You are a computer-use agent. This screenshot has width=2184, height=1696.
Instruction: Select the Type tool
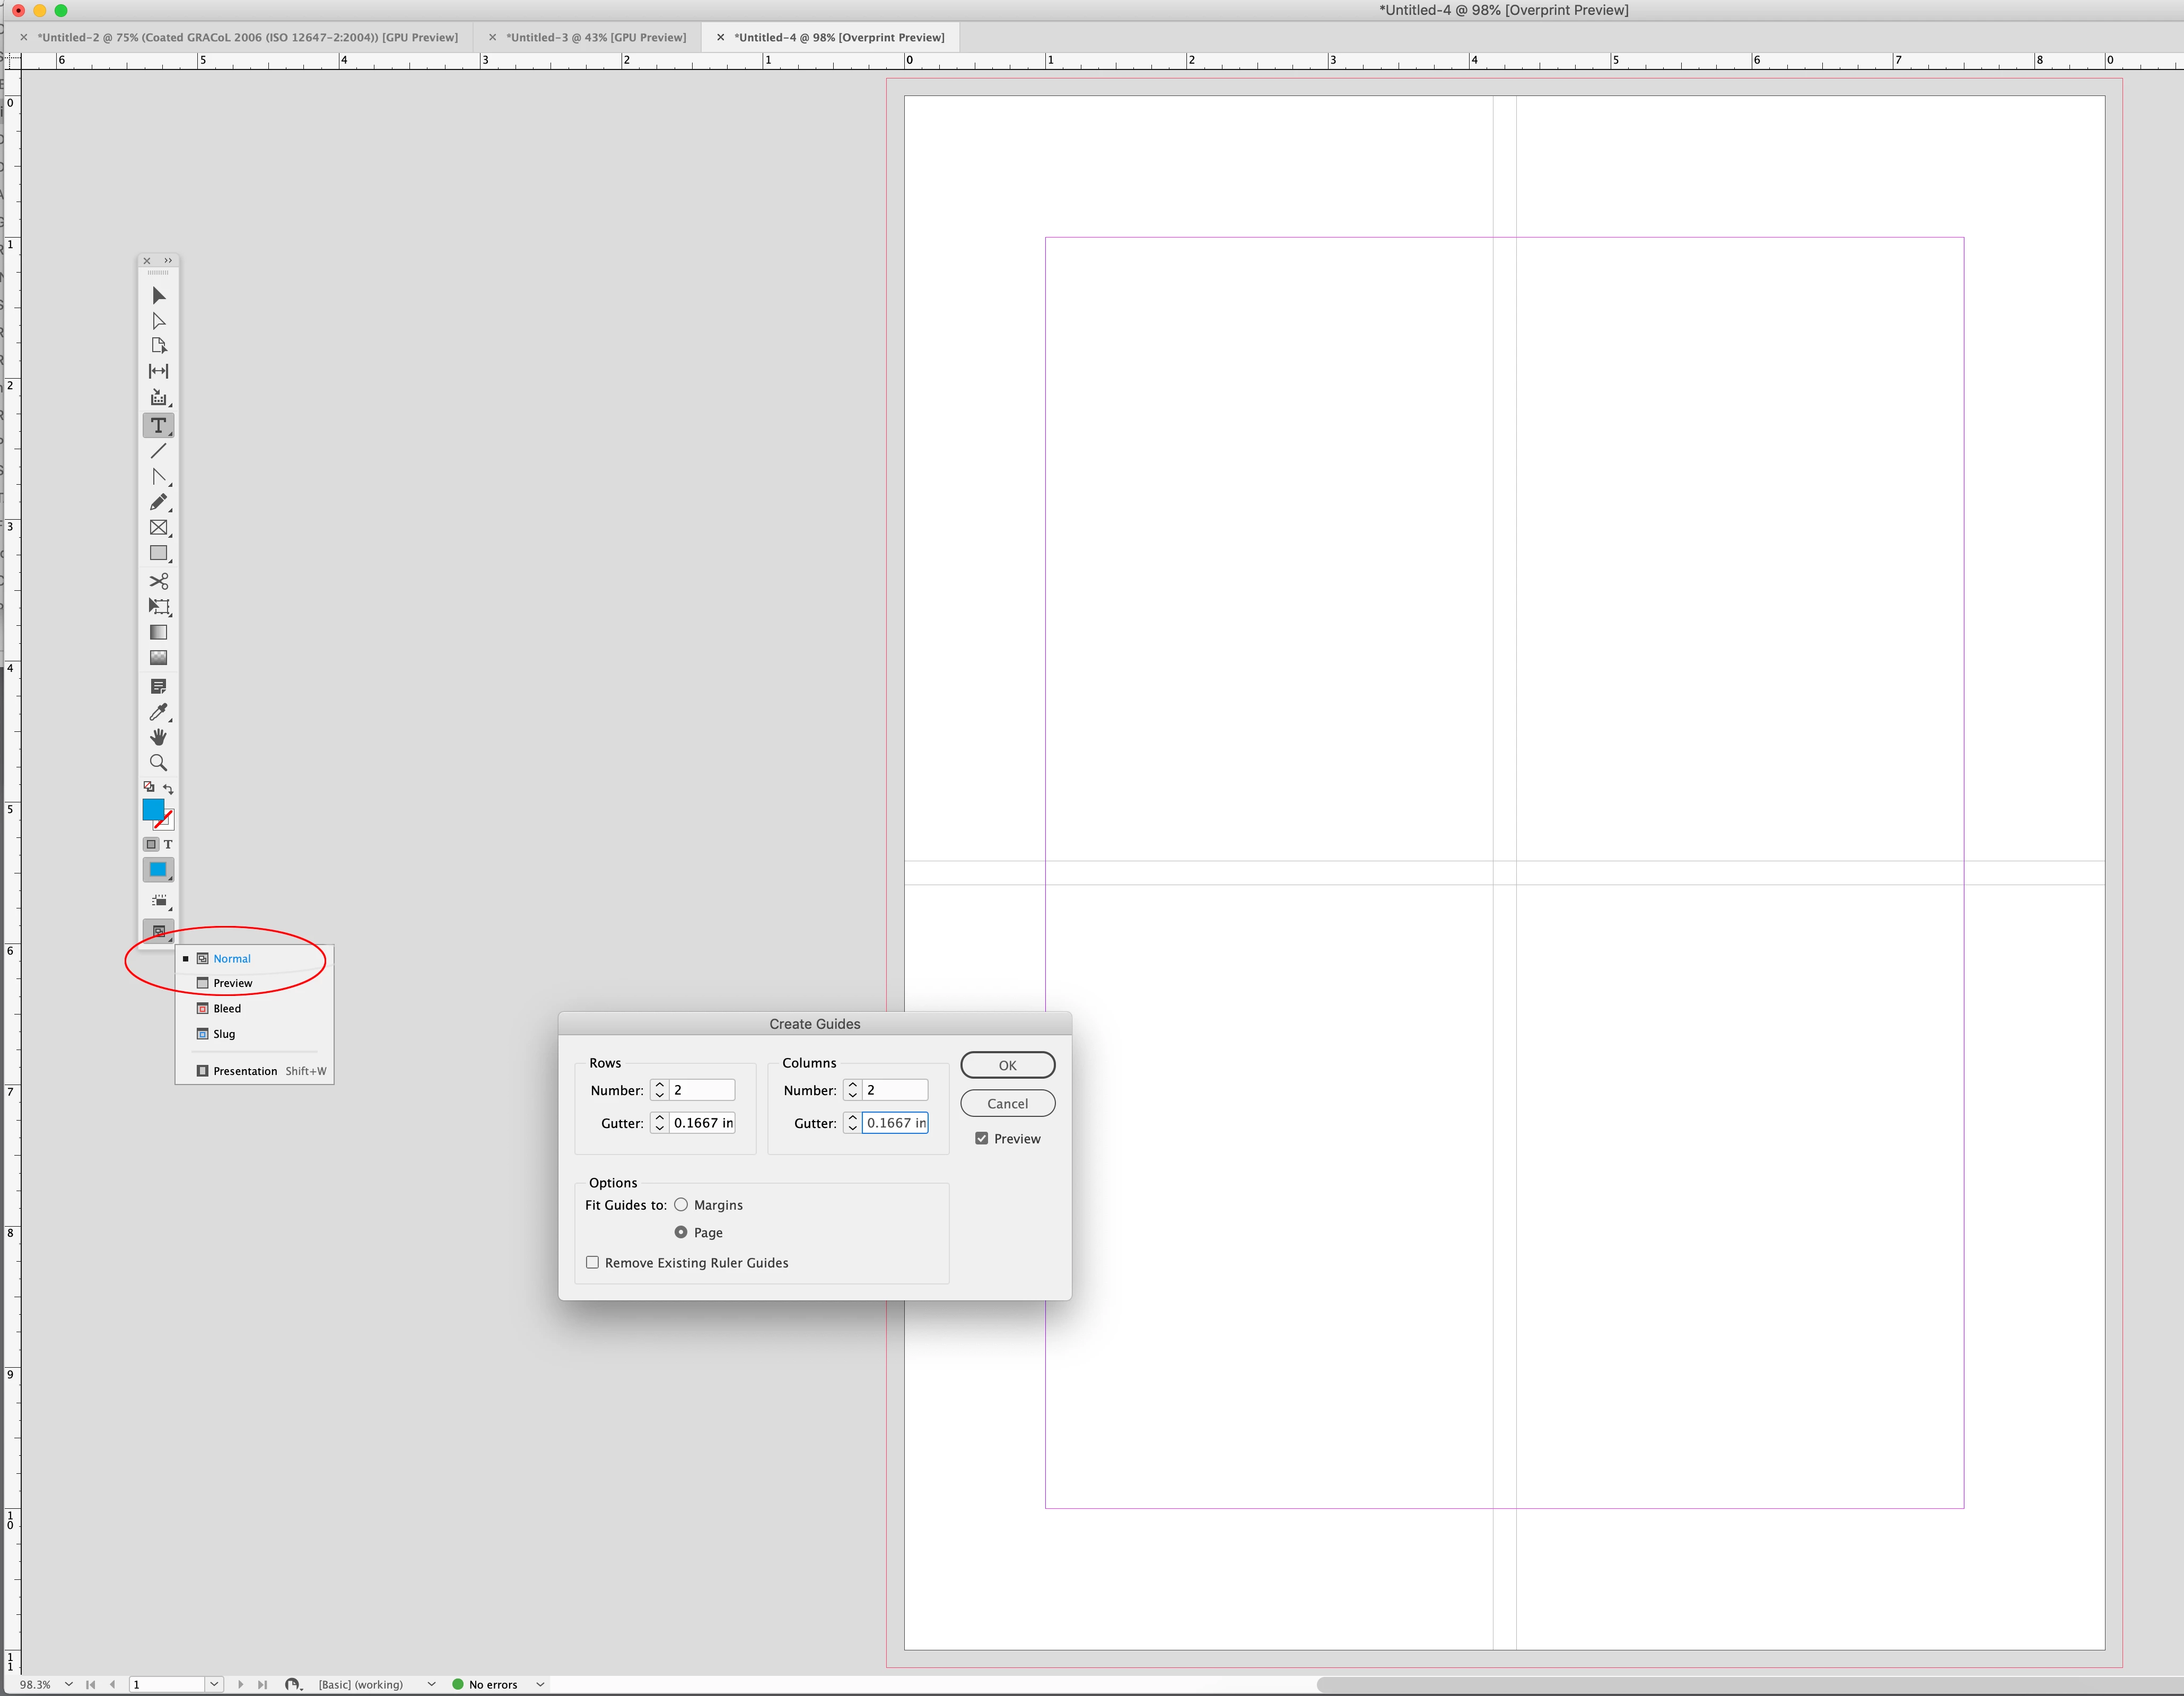158,426
